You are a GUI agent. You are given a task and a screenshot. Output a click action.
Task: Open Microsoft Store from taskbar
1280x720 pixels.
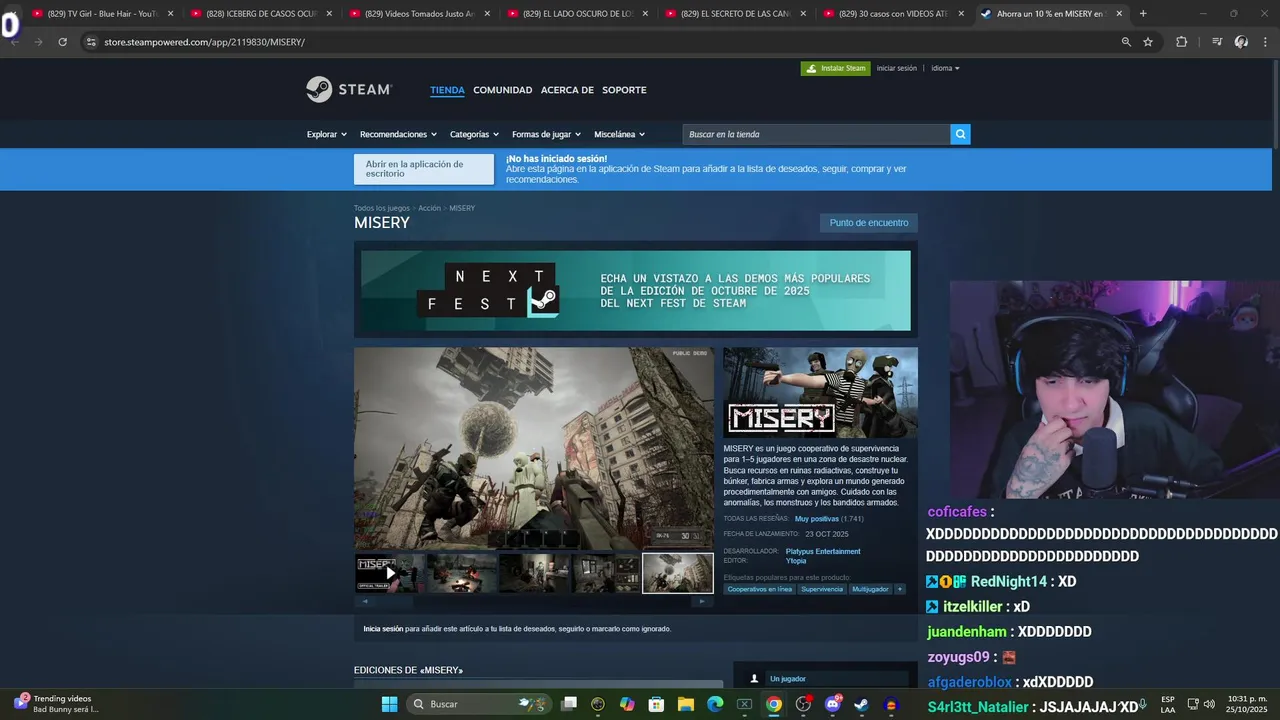656,704
